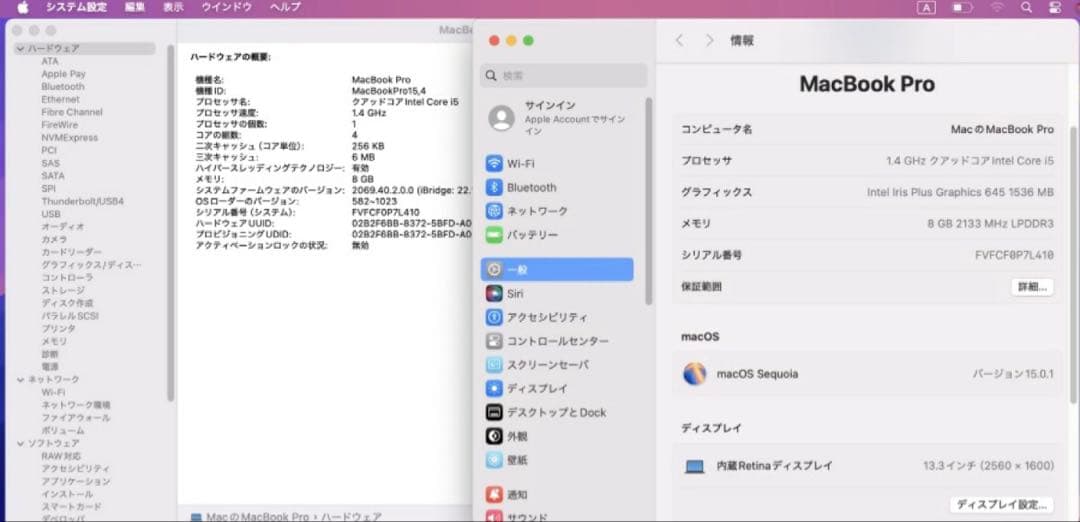Image resolution: width=1080 pixels, height=522 pixels.
Task: Select Thunderbolt/USB4 in System Information sidebar
Action: coord(83,201)
